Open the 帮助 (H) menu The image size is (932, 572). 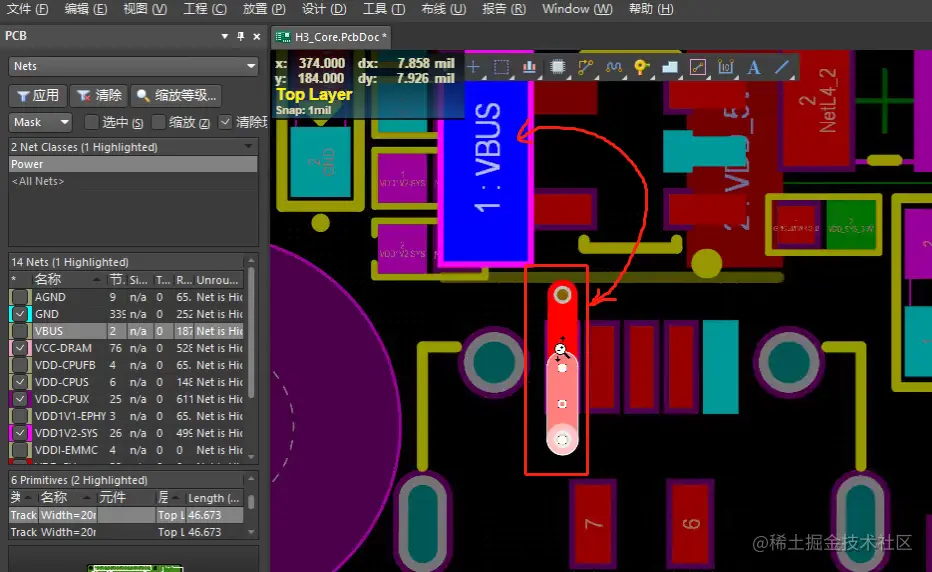tap(651, 9)
